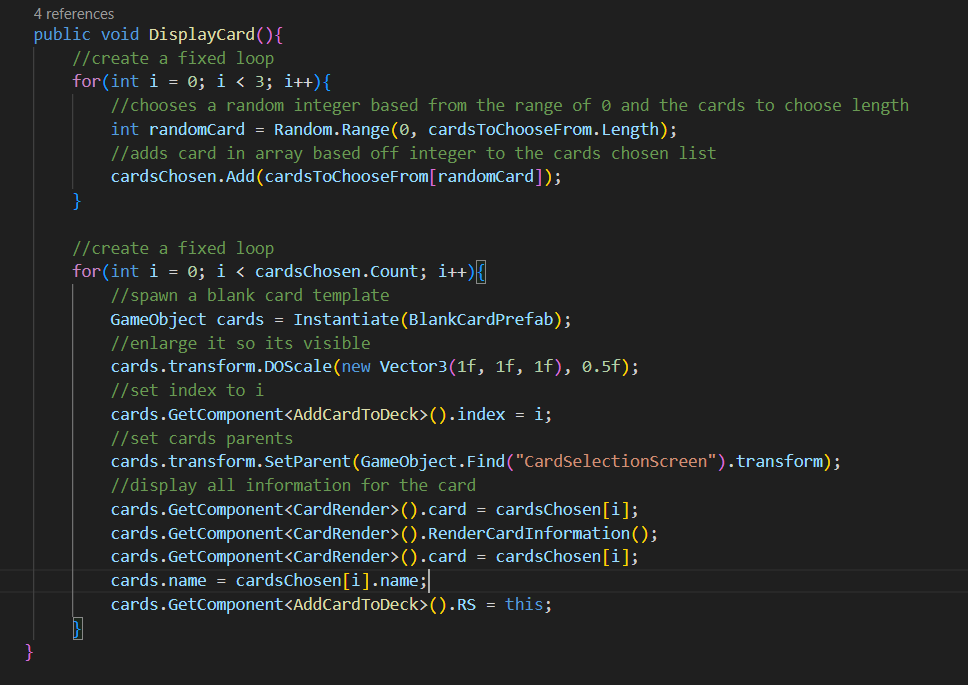Click 'cardsChosen.Count' in the second for loop

pyautogui.click(x=336, y=272)
